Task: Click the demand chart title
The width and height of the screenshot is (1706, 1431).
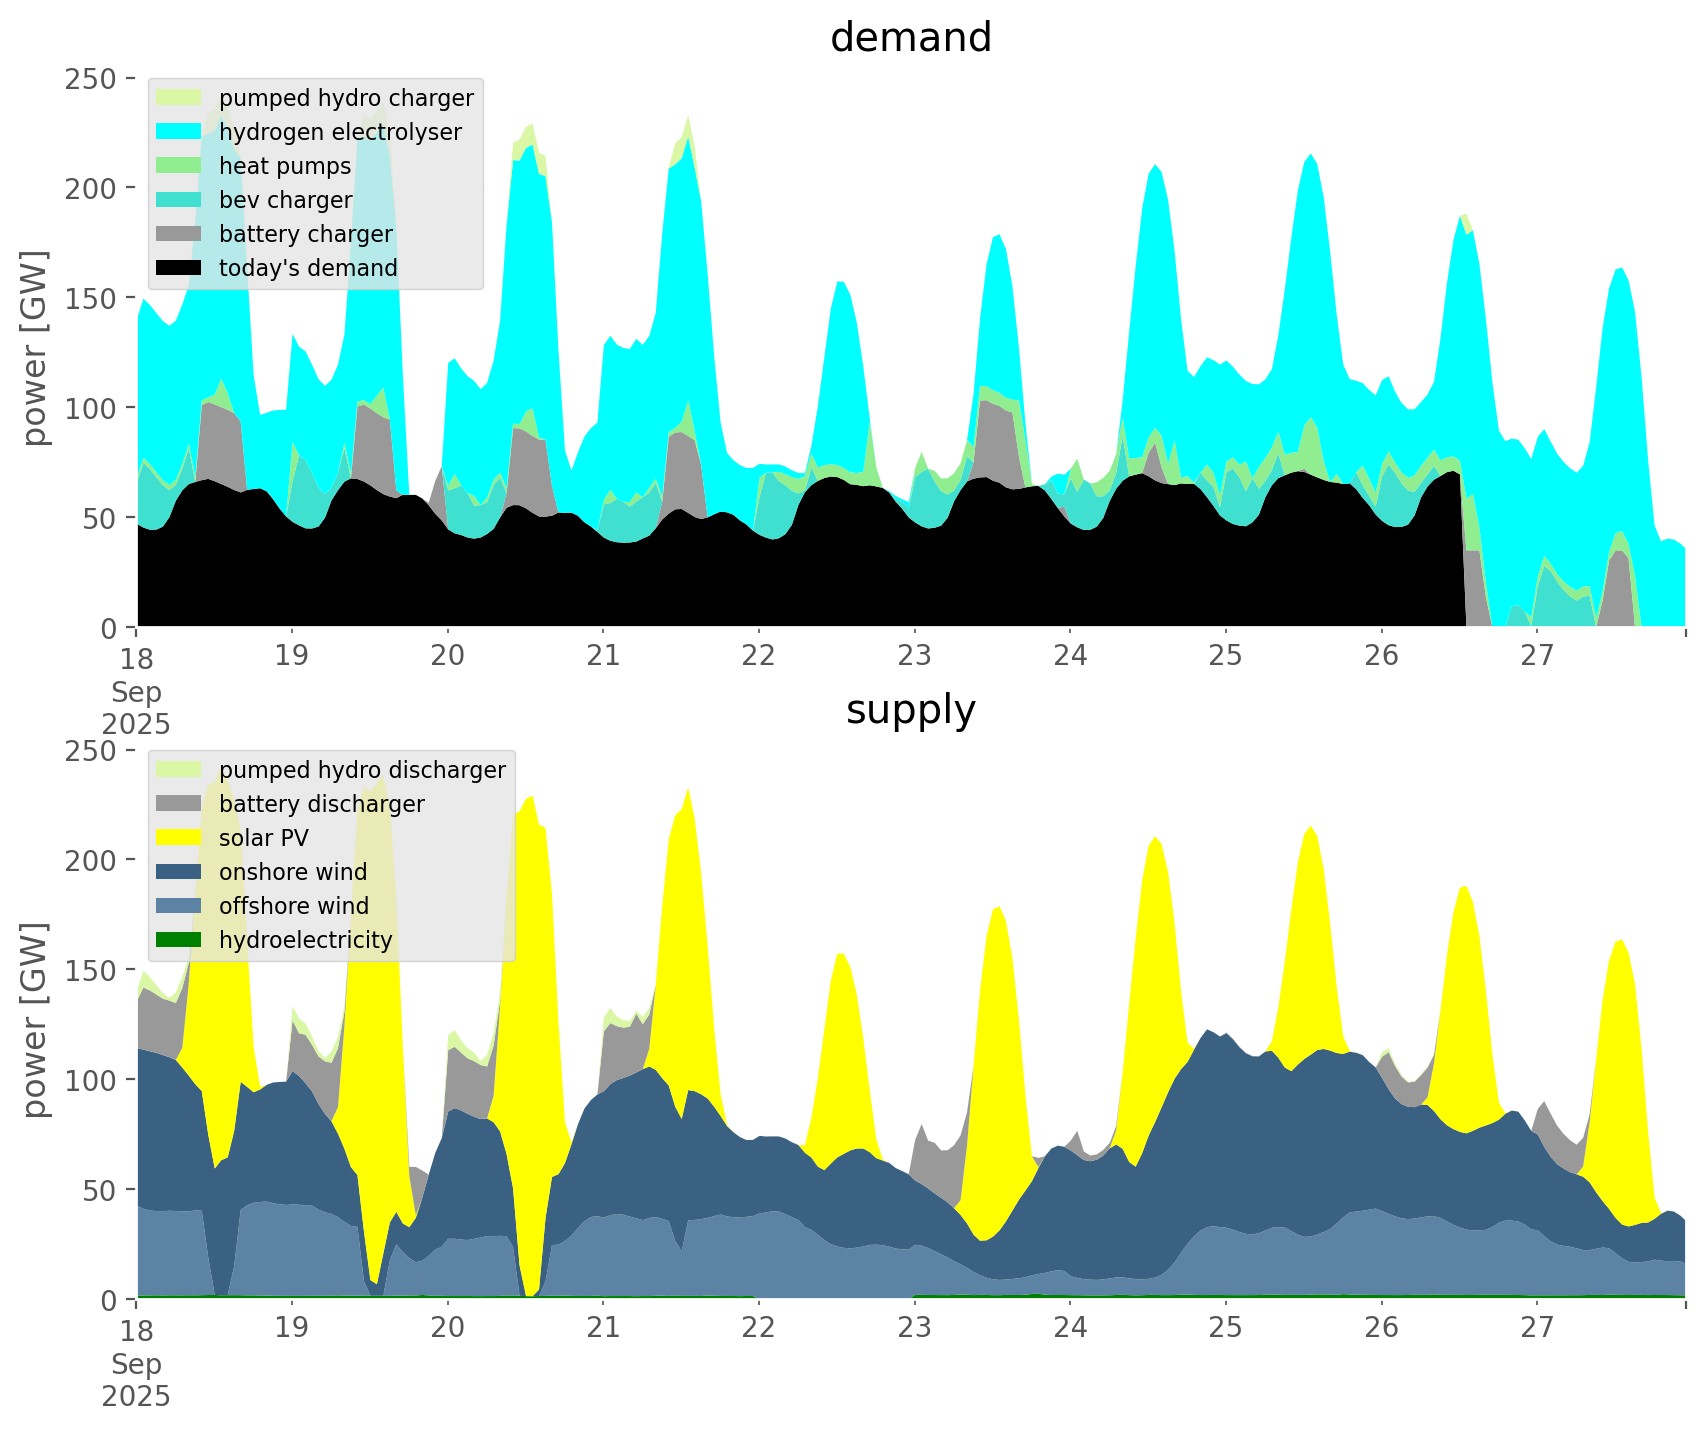Action: 910,38
